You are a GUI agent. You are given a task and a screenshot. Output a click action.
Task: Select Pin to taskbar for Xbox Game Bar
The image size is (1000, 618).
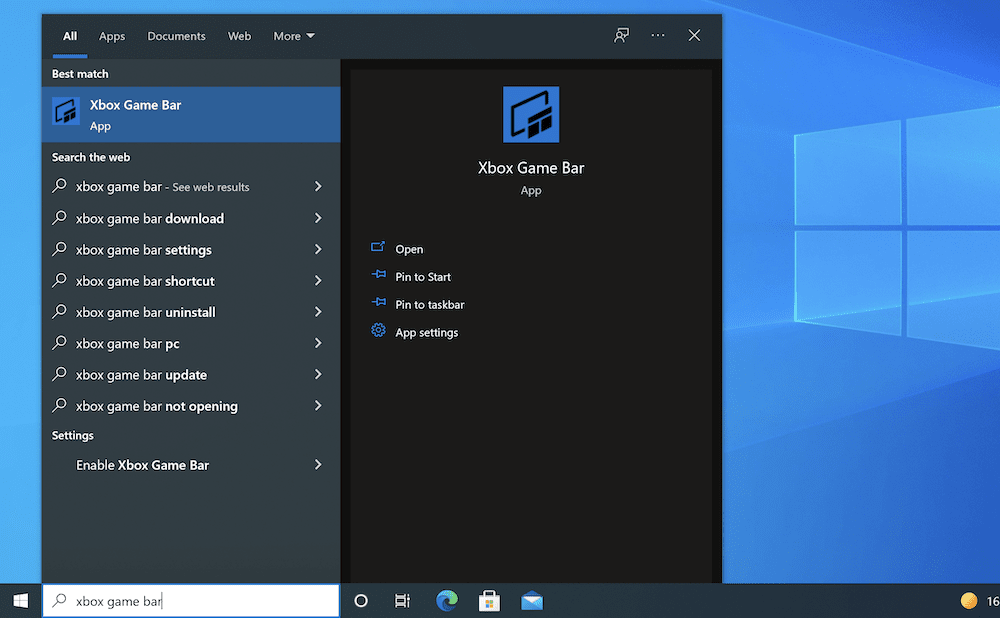click(427, 304)
